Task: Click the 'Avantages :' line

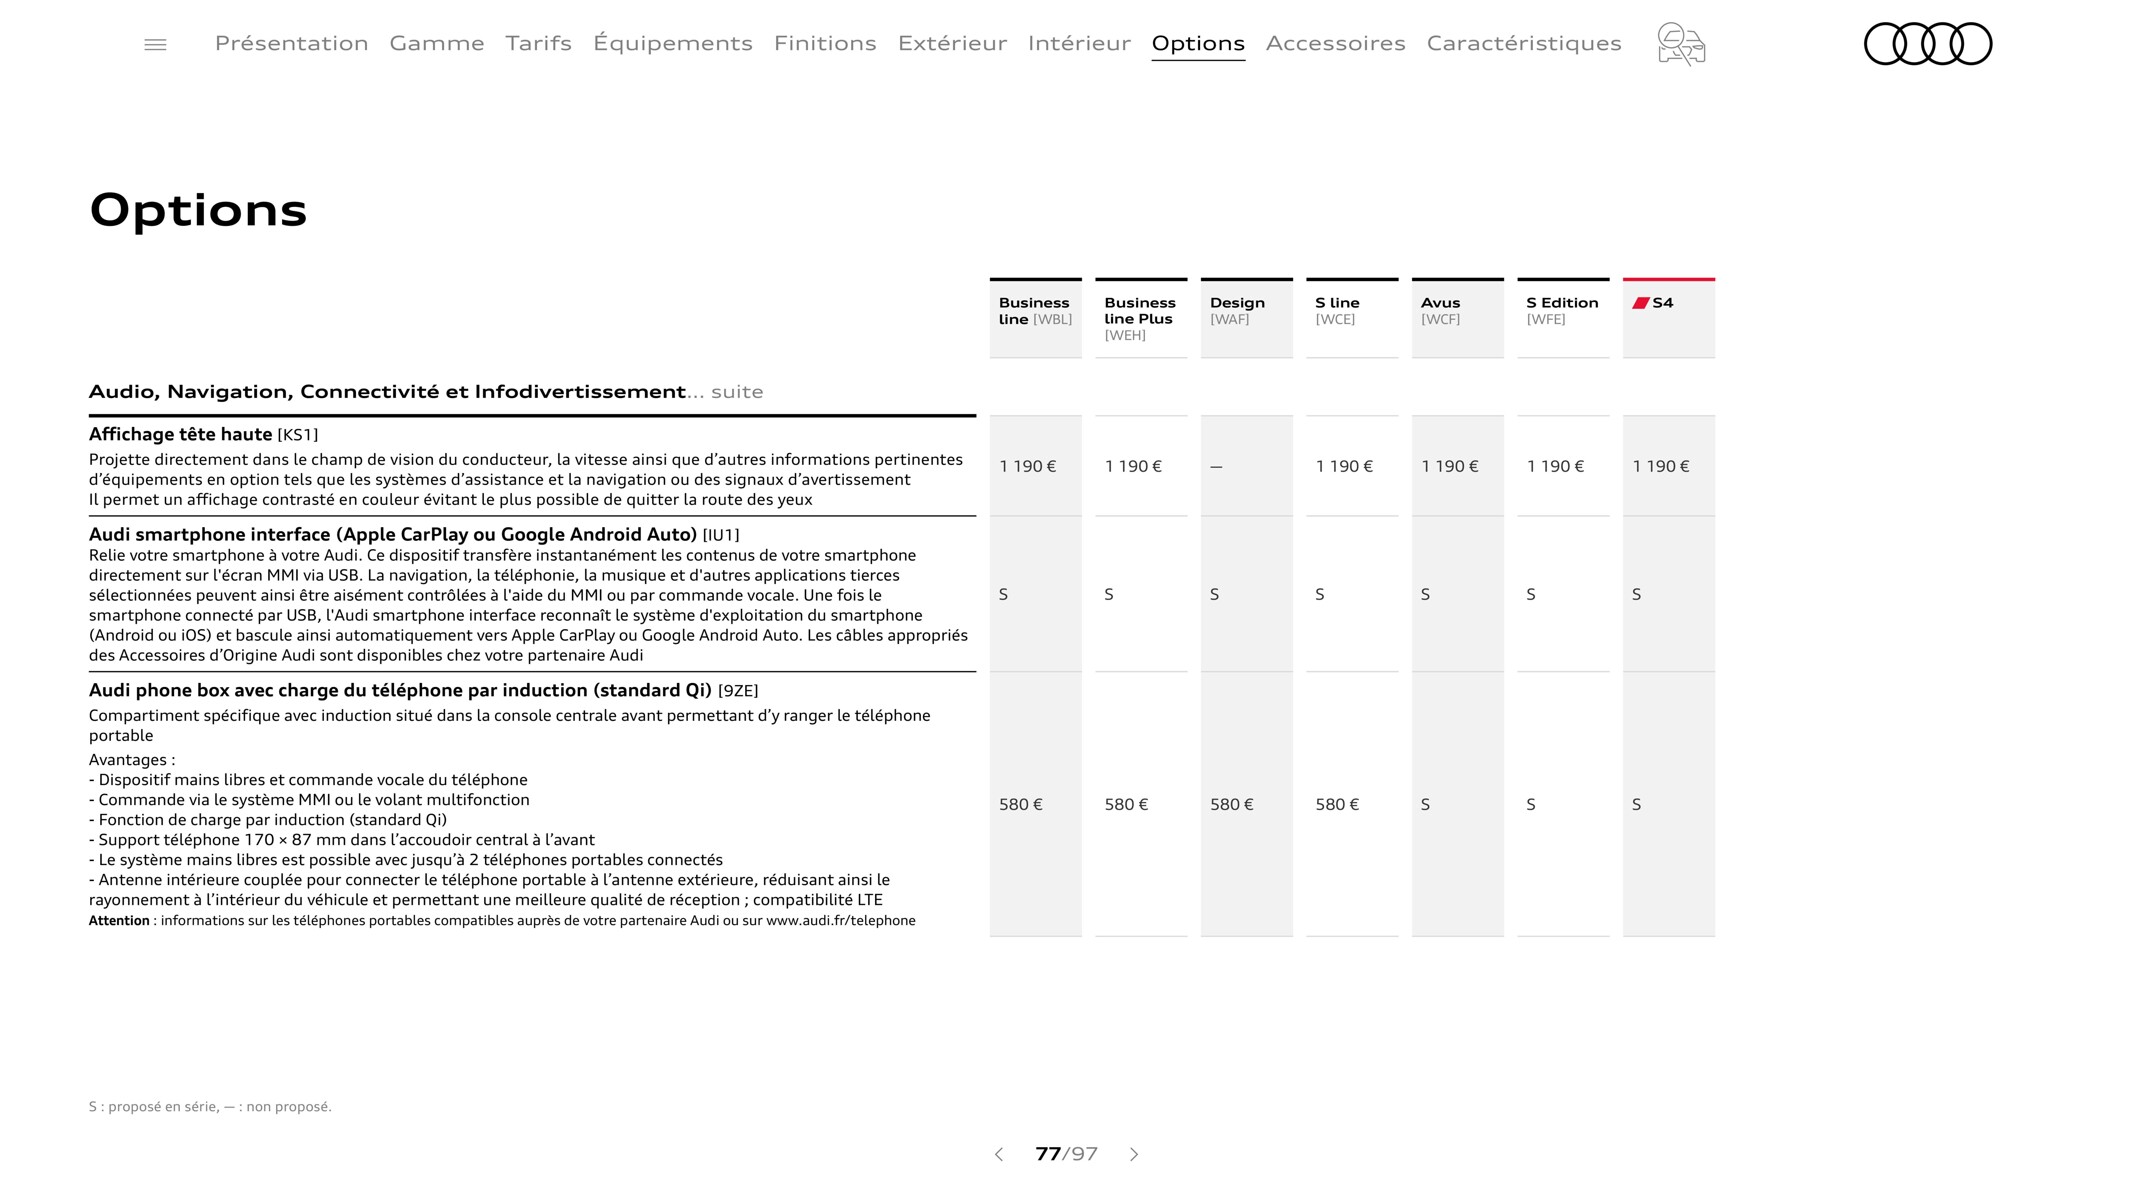Action: pos(132,760)
